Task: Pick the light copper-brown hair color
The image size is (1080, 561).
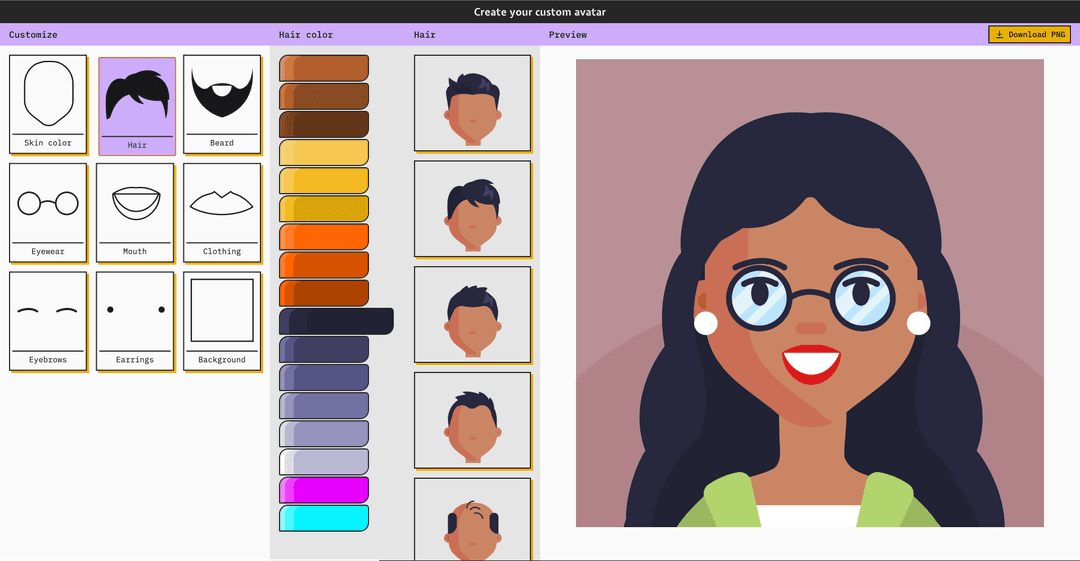Action: tap(324, 68)
